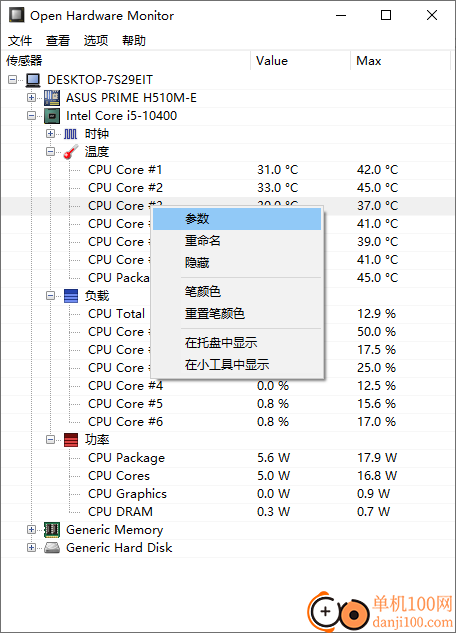The image size is (456, 633).
Task: Select the Generic Hard Disk label
Action: point(119,548)
